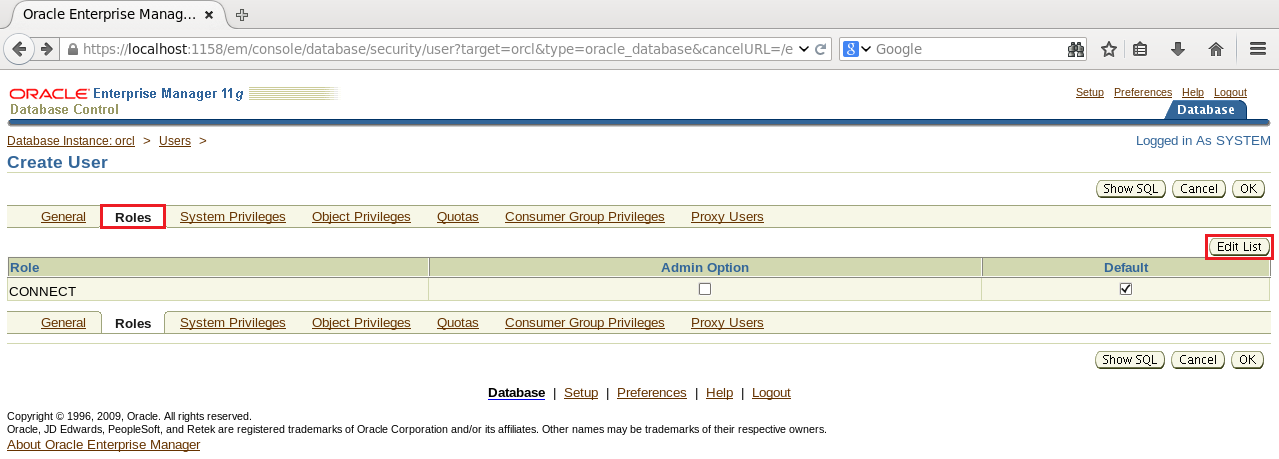Click the Database tab at top right
Image resolution: width=1279 pixels, height=459 pixels.
[x=1206, y=110]
